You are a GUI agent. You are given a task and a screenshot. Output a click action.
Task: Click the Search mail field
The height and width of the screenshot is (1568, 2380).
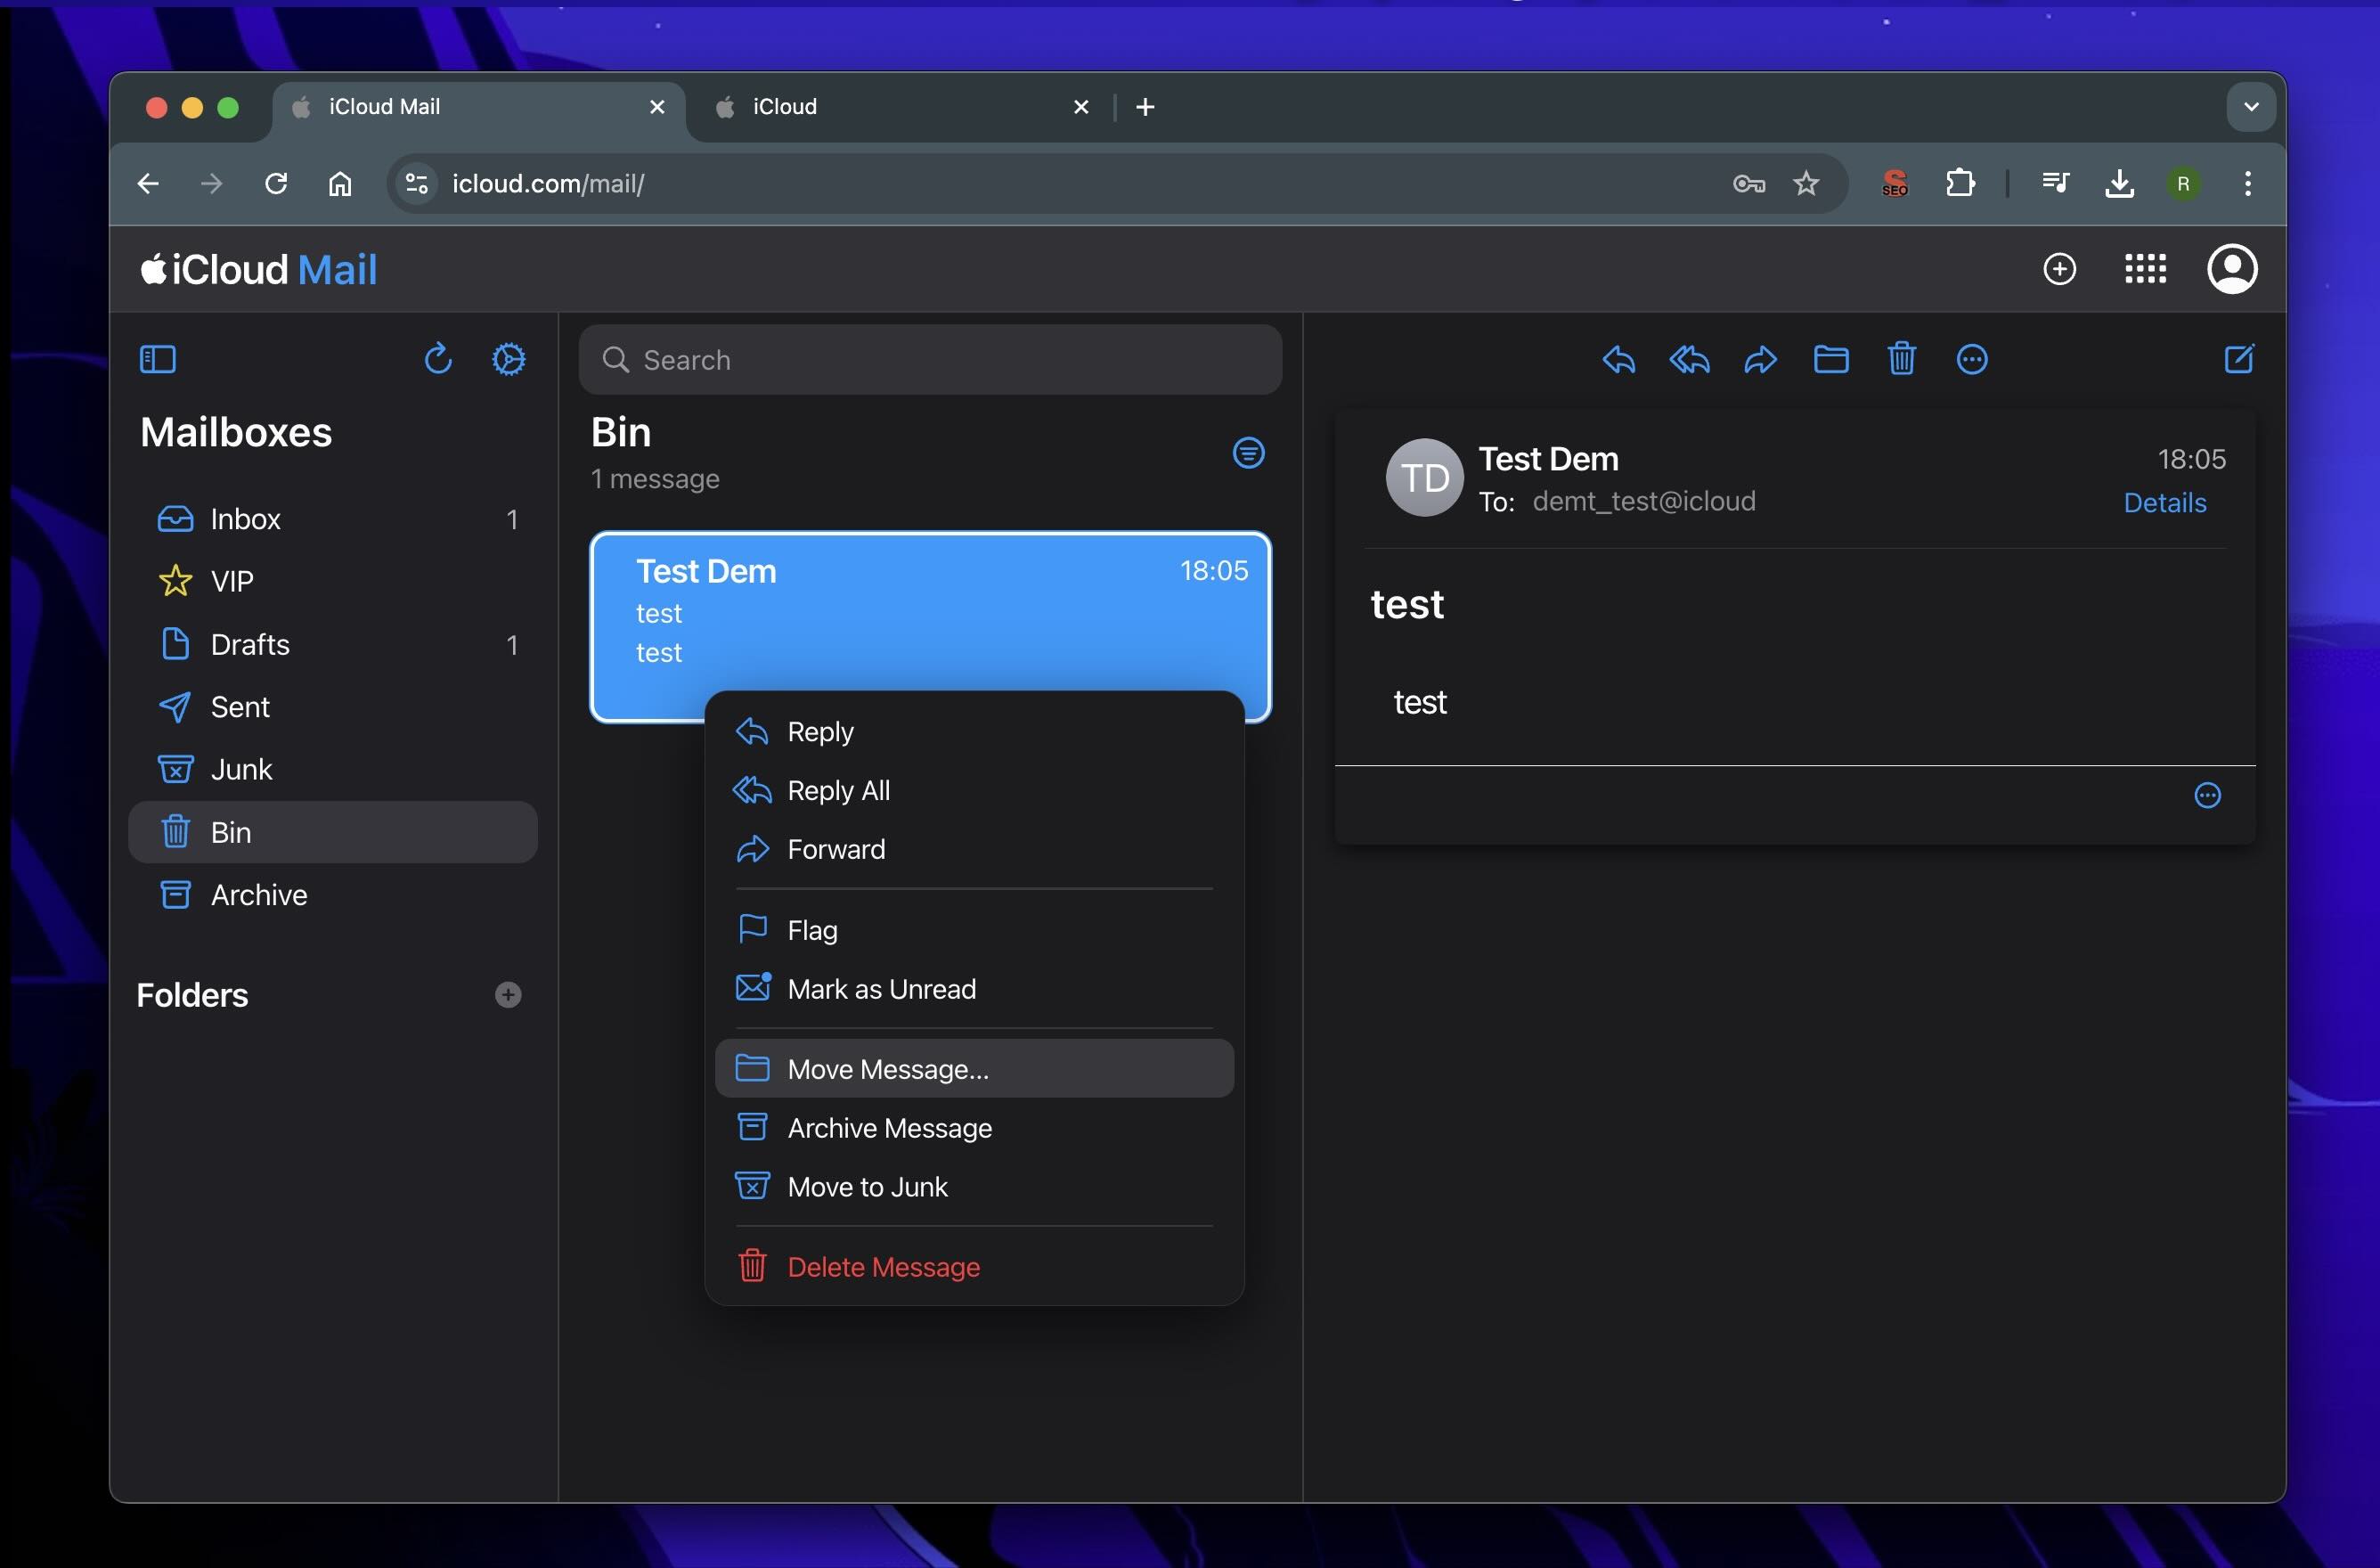[x=930, y=360]
